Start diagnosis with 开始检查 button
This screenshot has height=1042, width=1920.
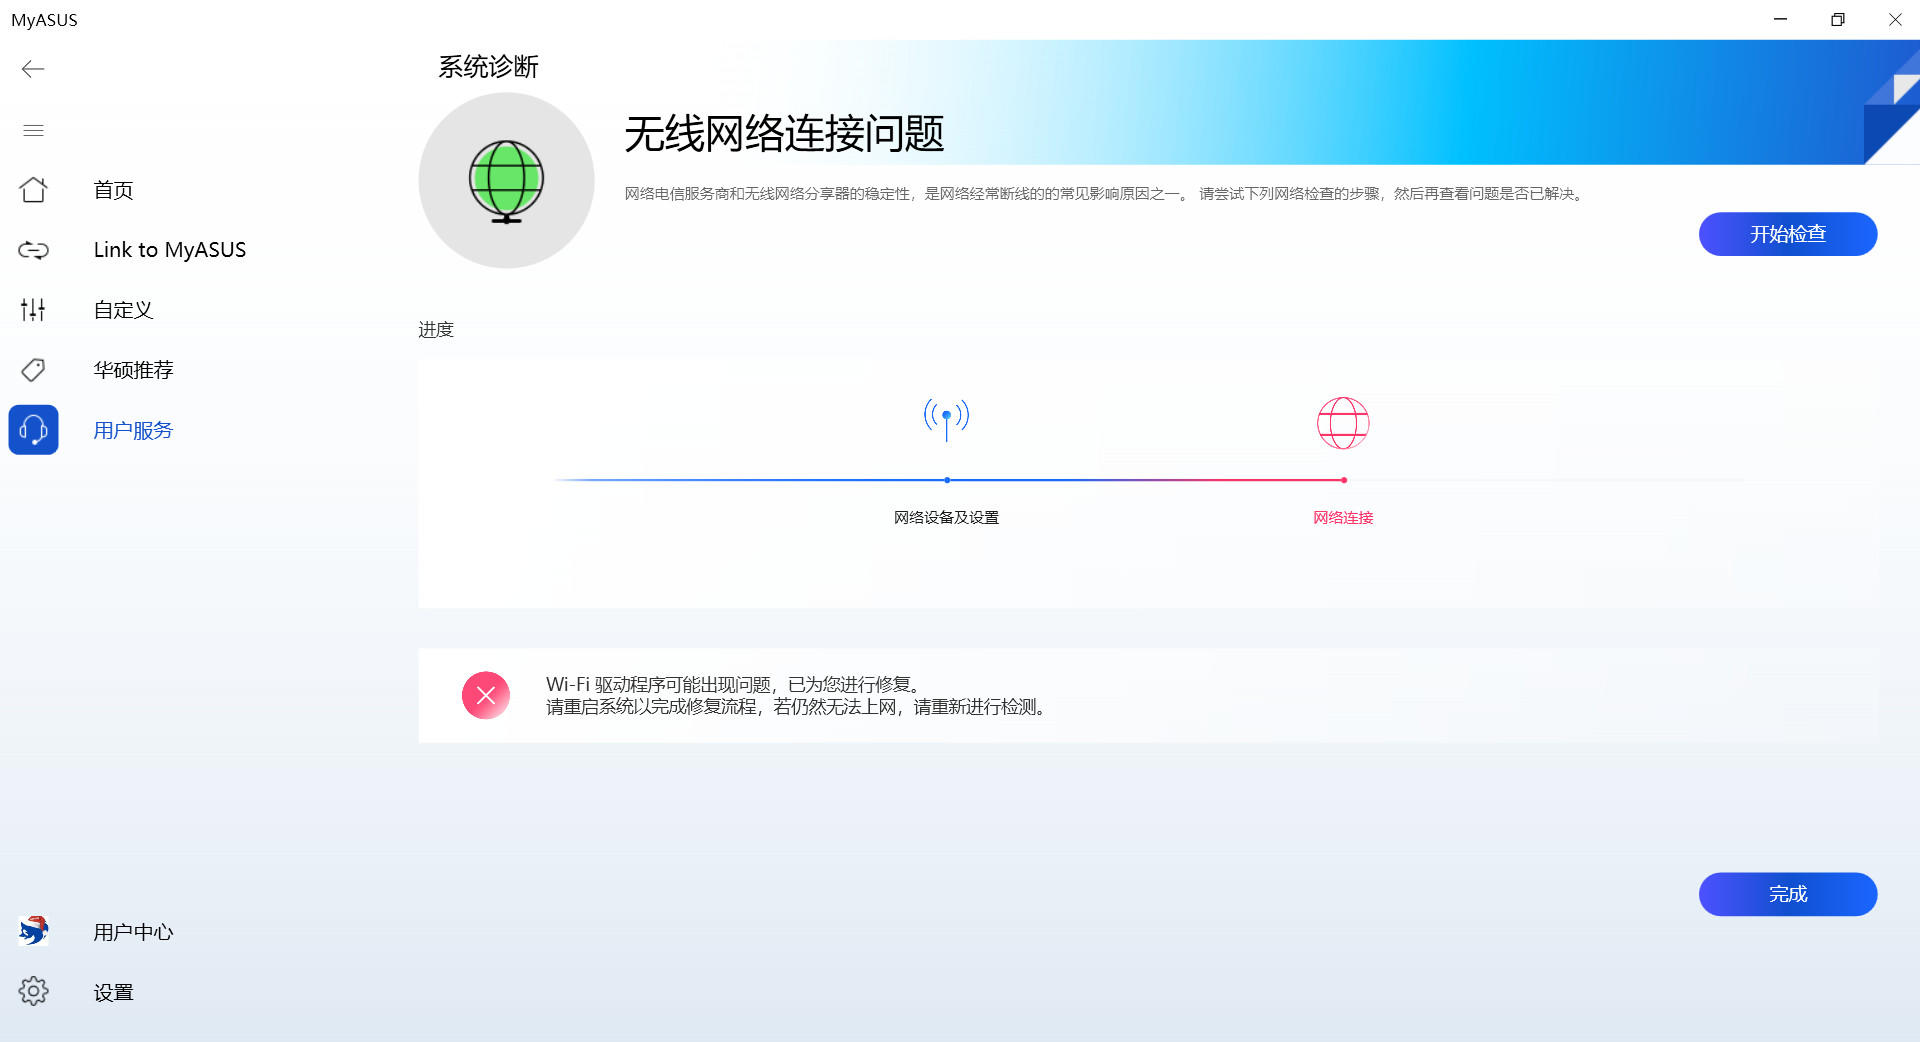tap(1788, 234)
